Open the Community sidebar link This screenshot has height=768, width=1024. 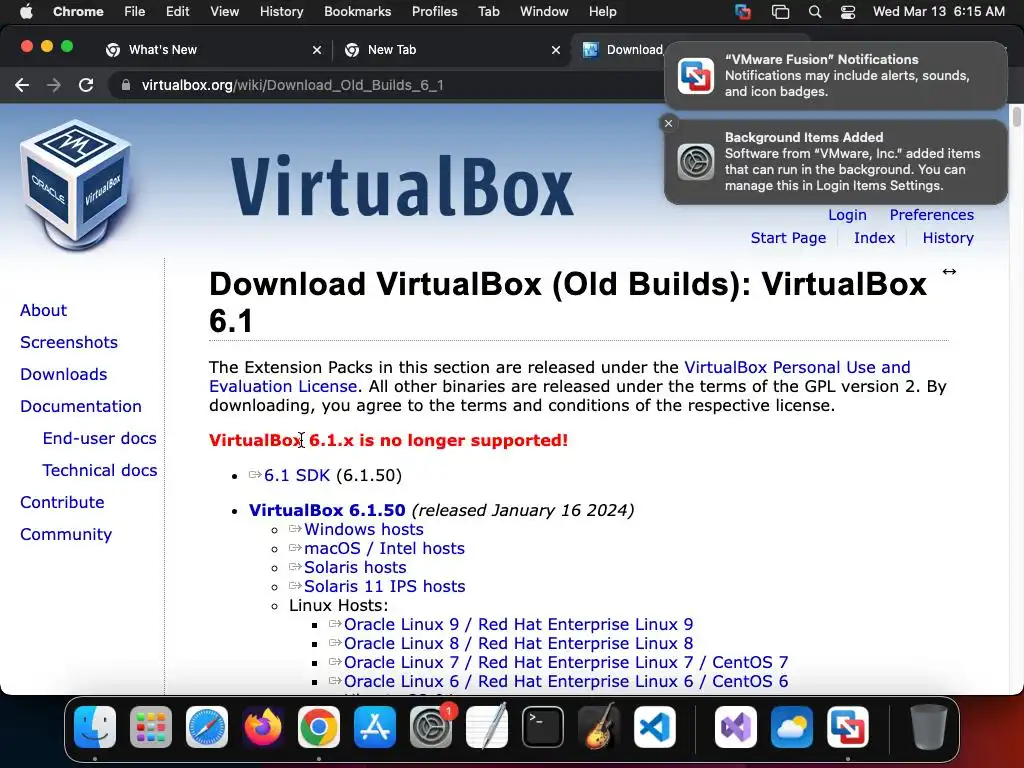pos(66,534)
